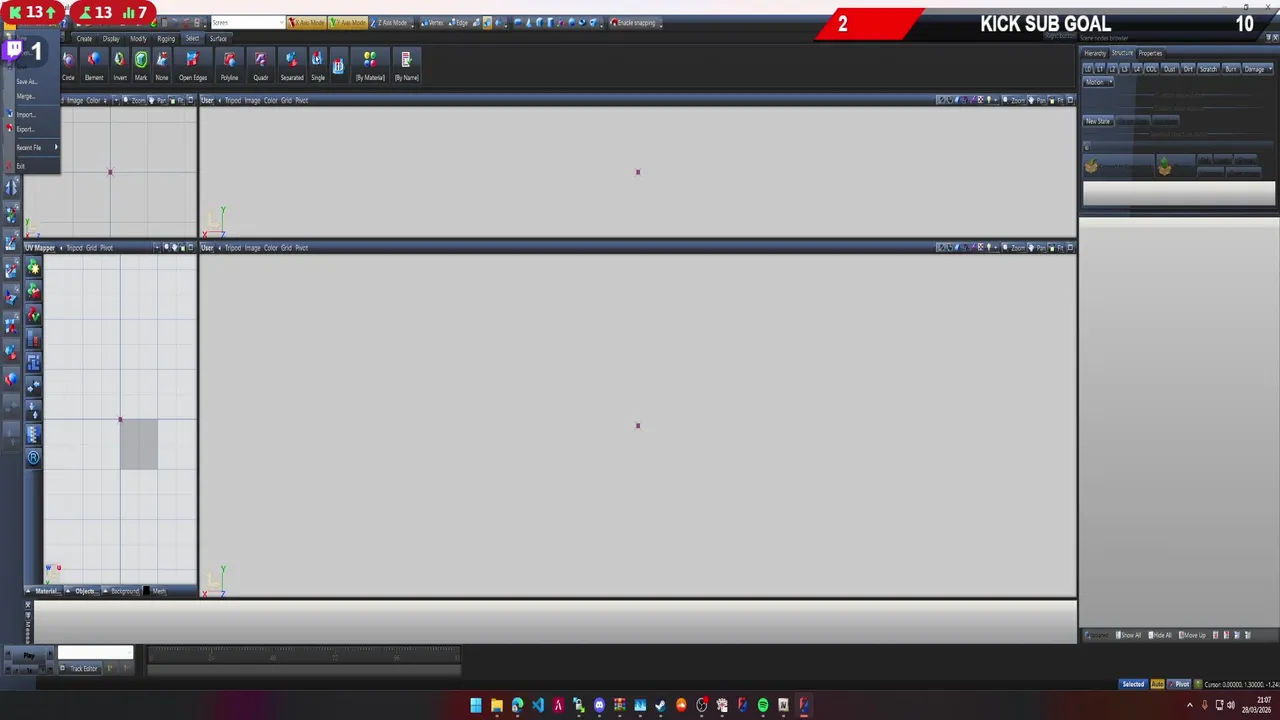Toggle the COL collision button
Image resolution: width=1280 pixels, height=720 pixels.
click(x=1151, y=69)
